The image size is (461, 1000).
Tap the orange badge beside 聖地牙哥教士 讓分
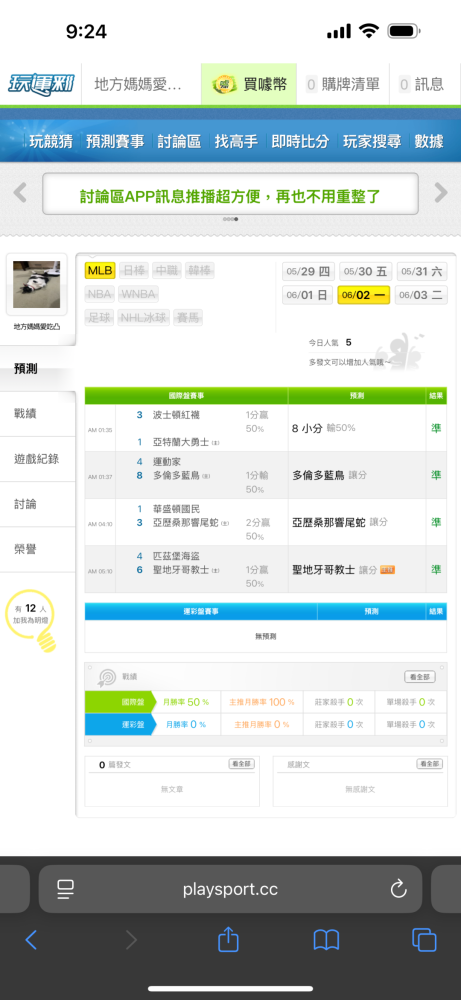point(388,570)
